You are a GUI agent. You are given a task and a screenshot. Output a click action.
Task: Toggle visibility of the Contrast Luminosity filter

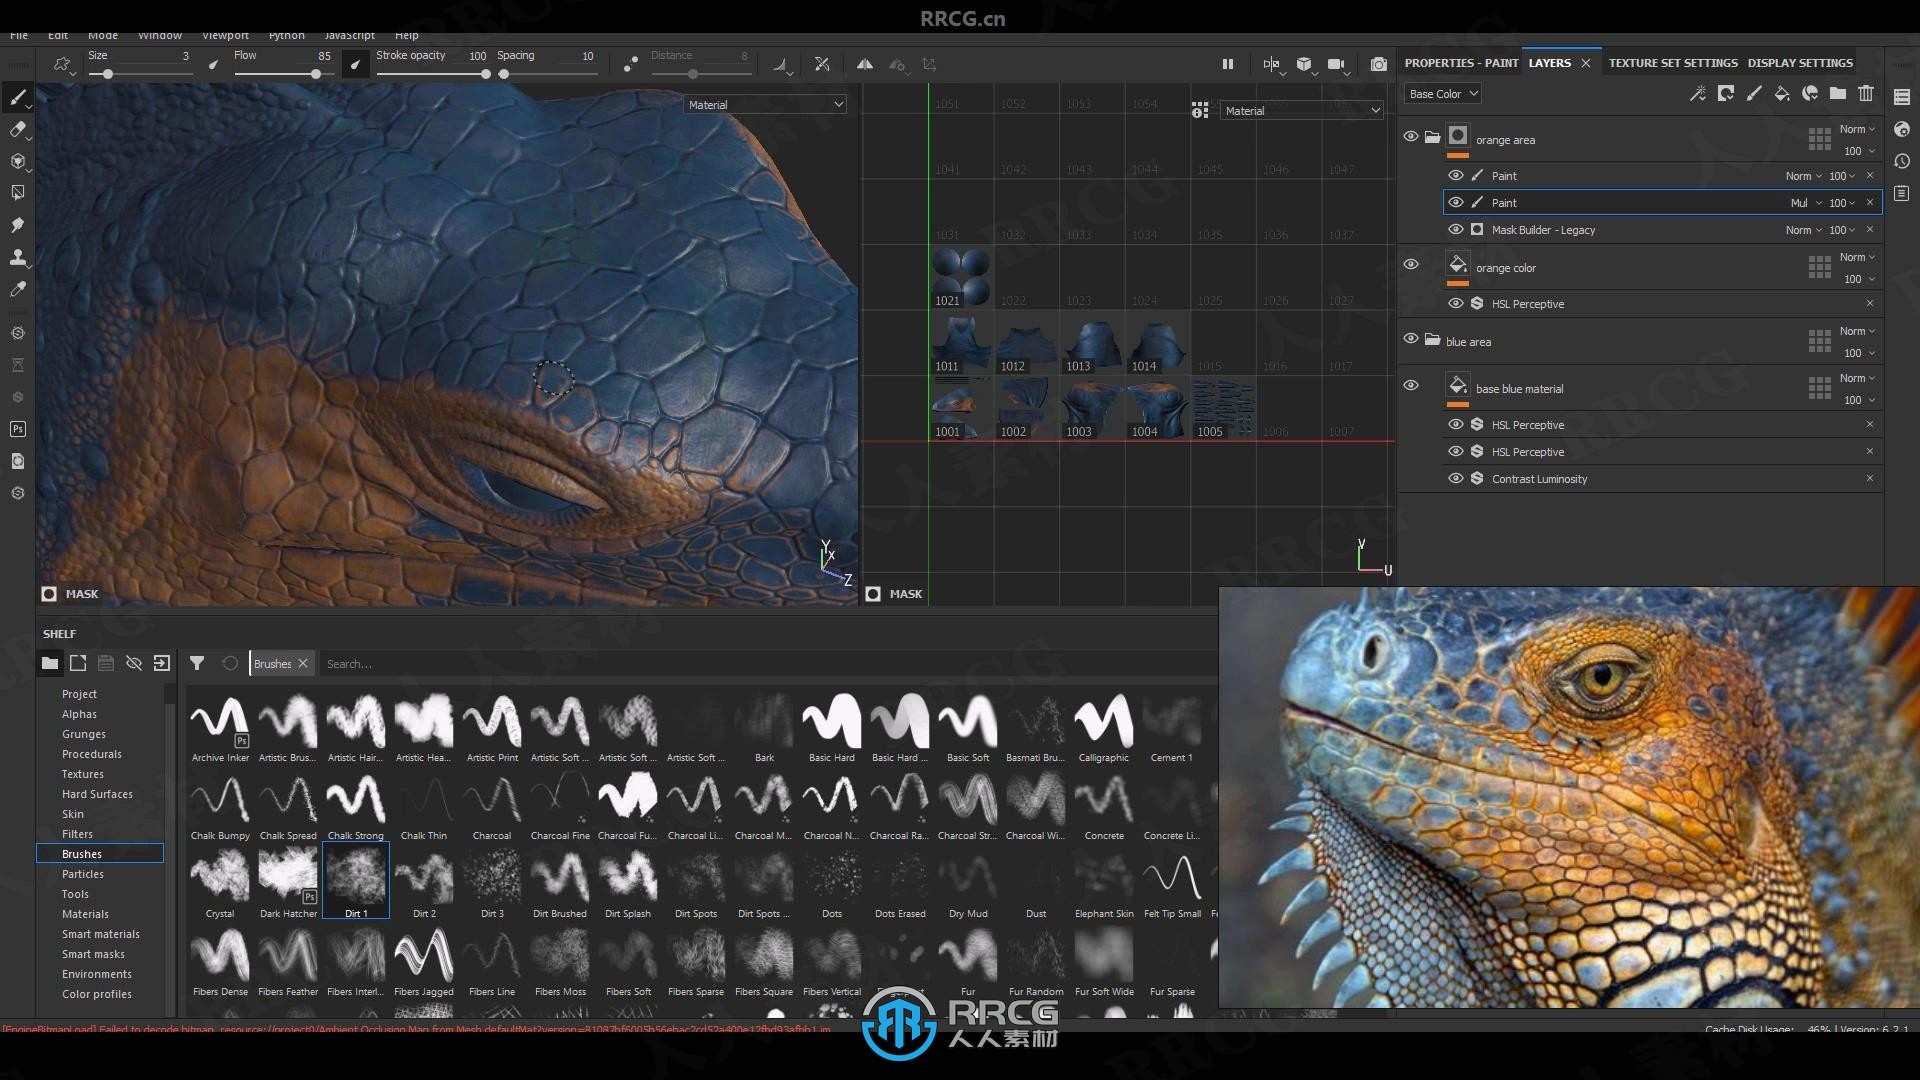(1456, 478)
